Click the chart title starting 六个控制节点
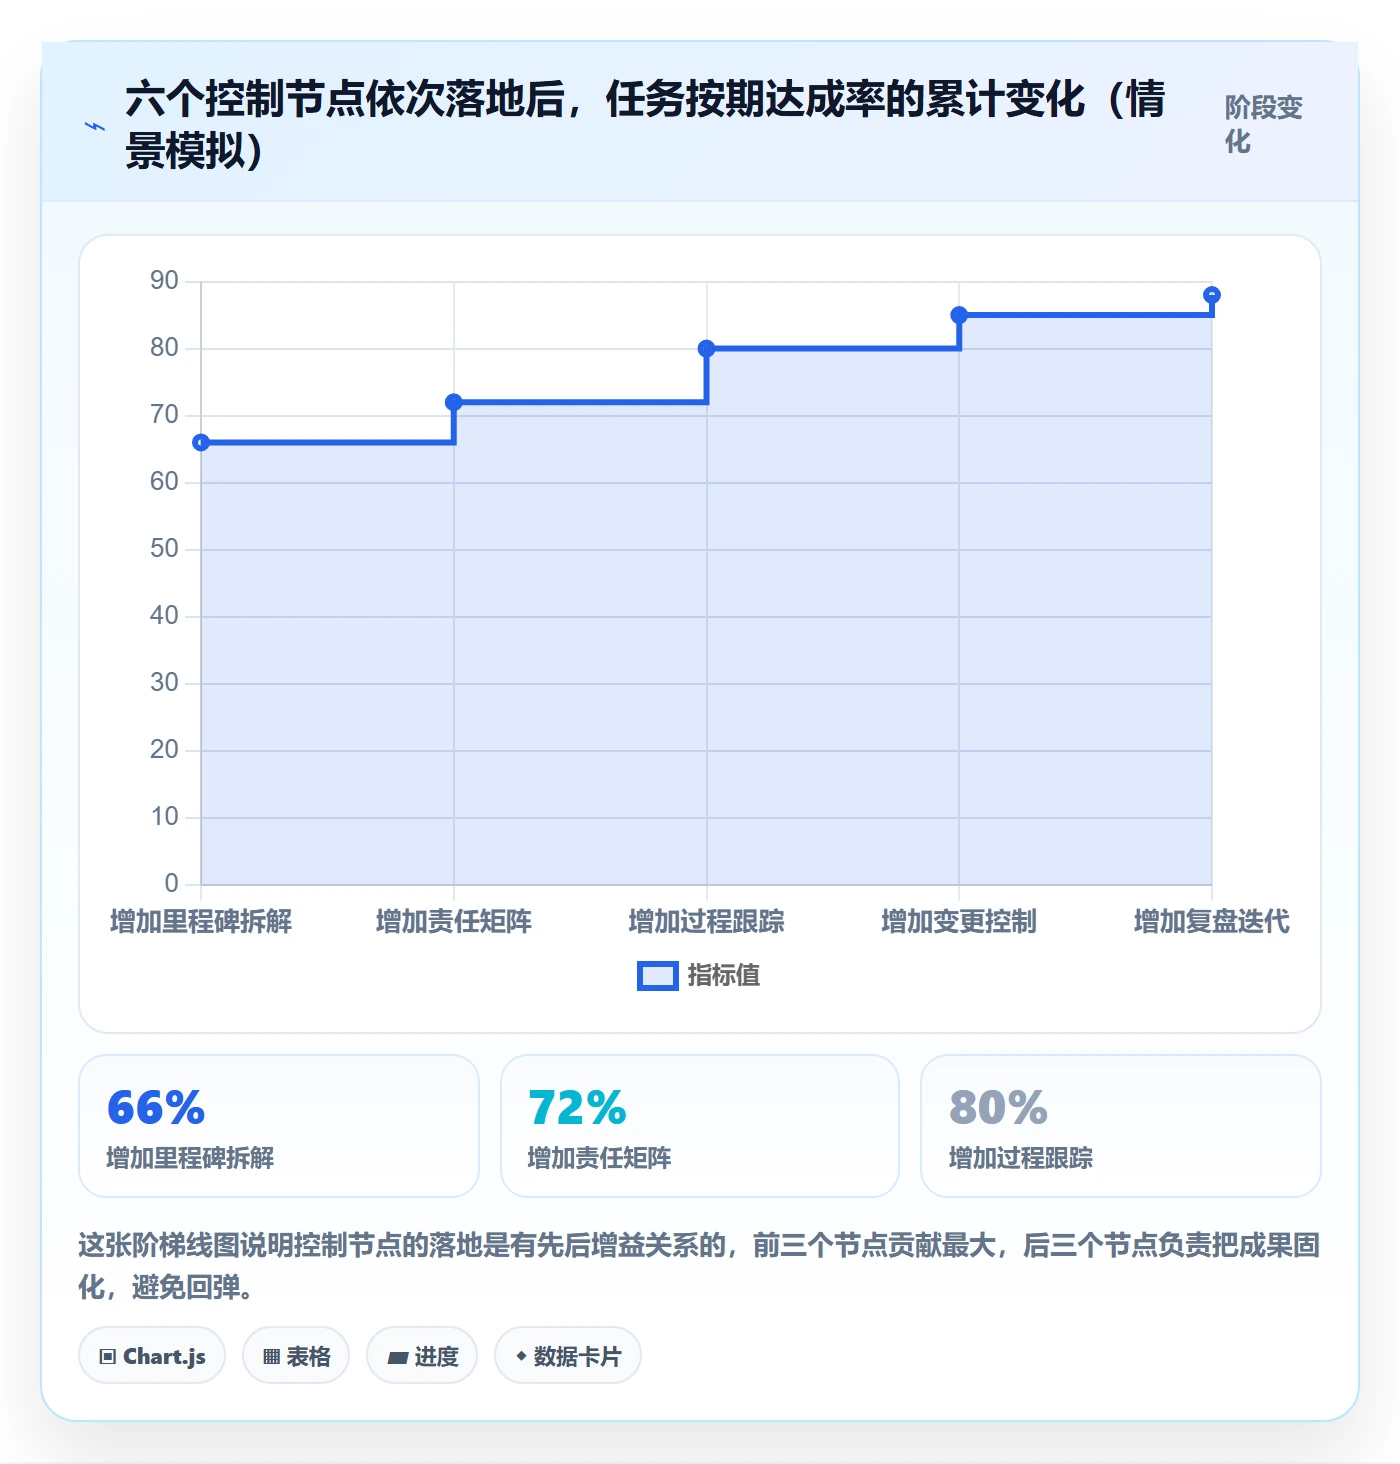This screenshot has width=1400, height=1464. pyautogui.click(x=645, y=125)
